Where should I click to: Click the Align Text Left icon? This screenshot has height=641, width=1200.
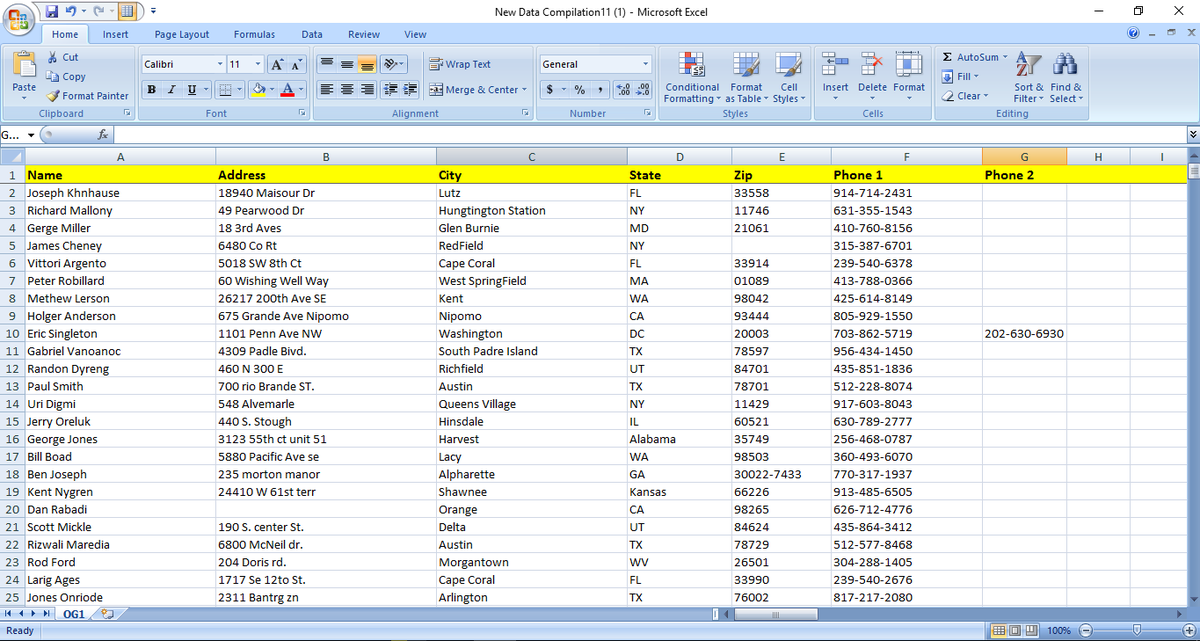pyautogui.click(x=326, y=90)
